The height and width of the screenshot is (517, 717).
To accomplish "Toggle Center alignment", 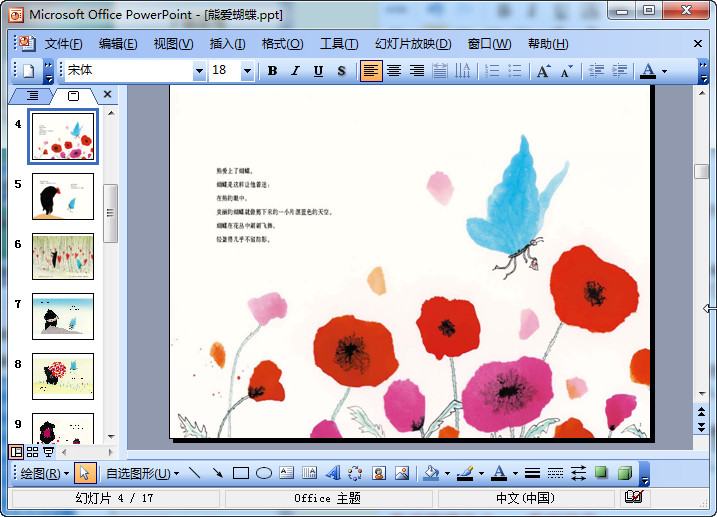I will click(x=394, y=71).
